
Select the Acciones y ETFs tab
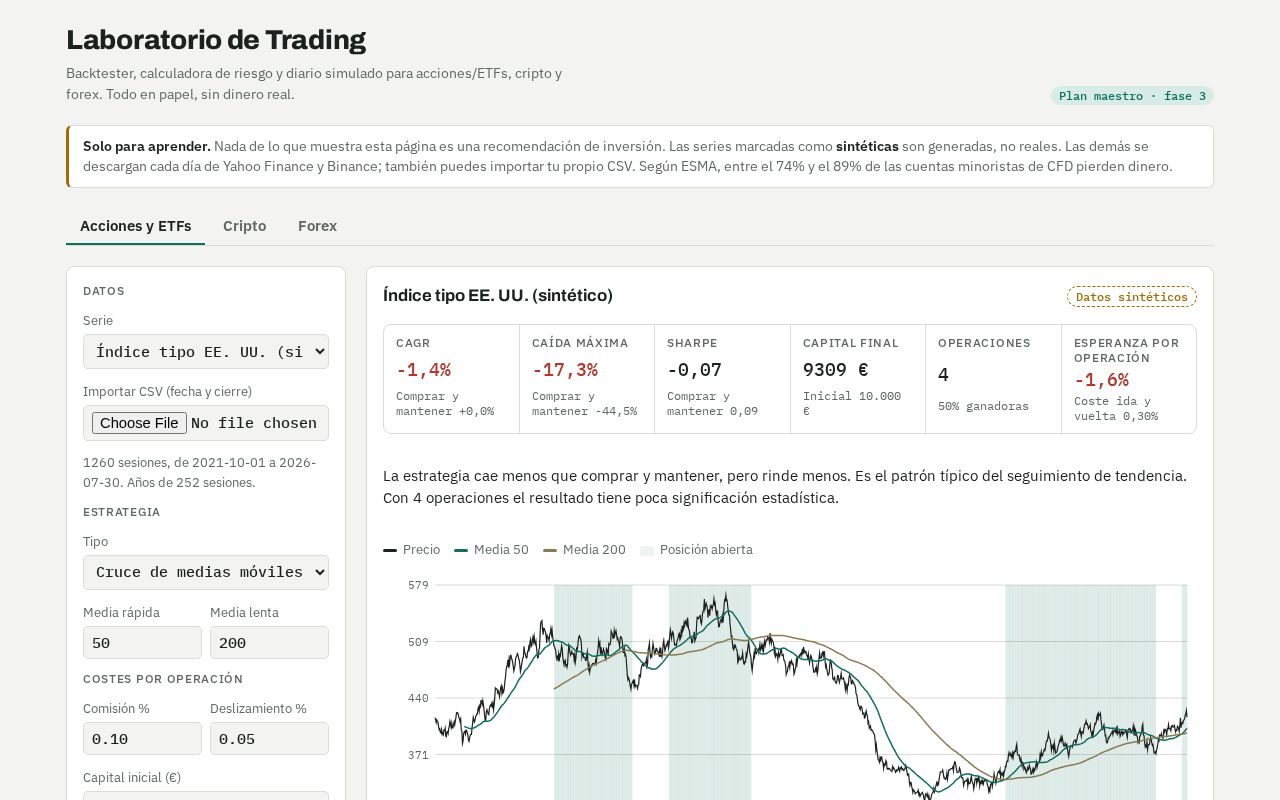coord(136,226)
